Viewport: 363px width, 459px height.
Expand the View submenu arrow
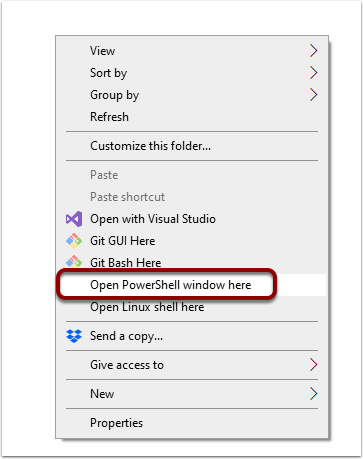click(x=313, y=51)
